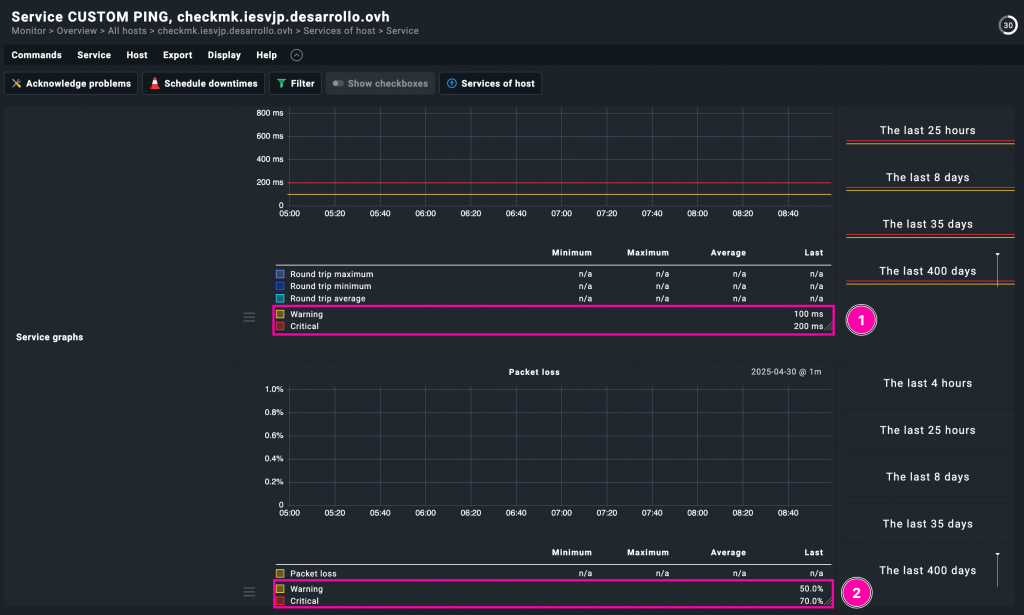This screenshot has width=1024, height=615.
Task: Click the Packet loss legend color swatch
Action: tap(281, 574)
